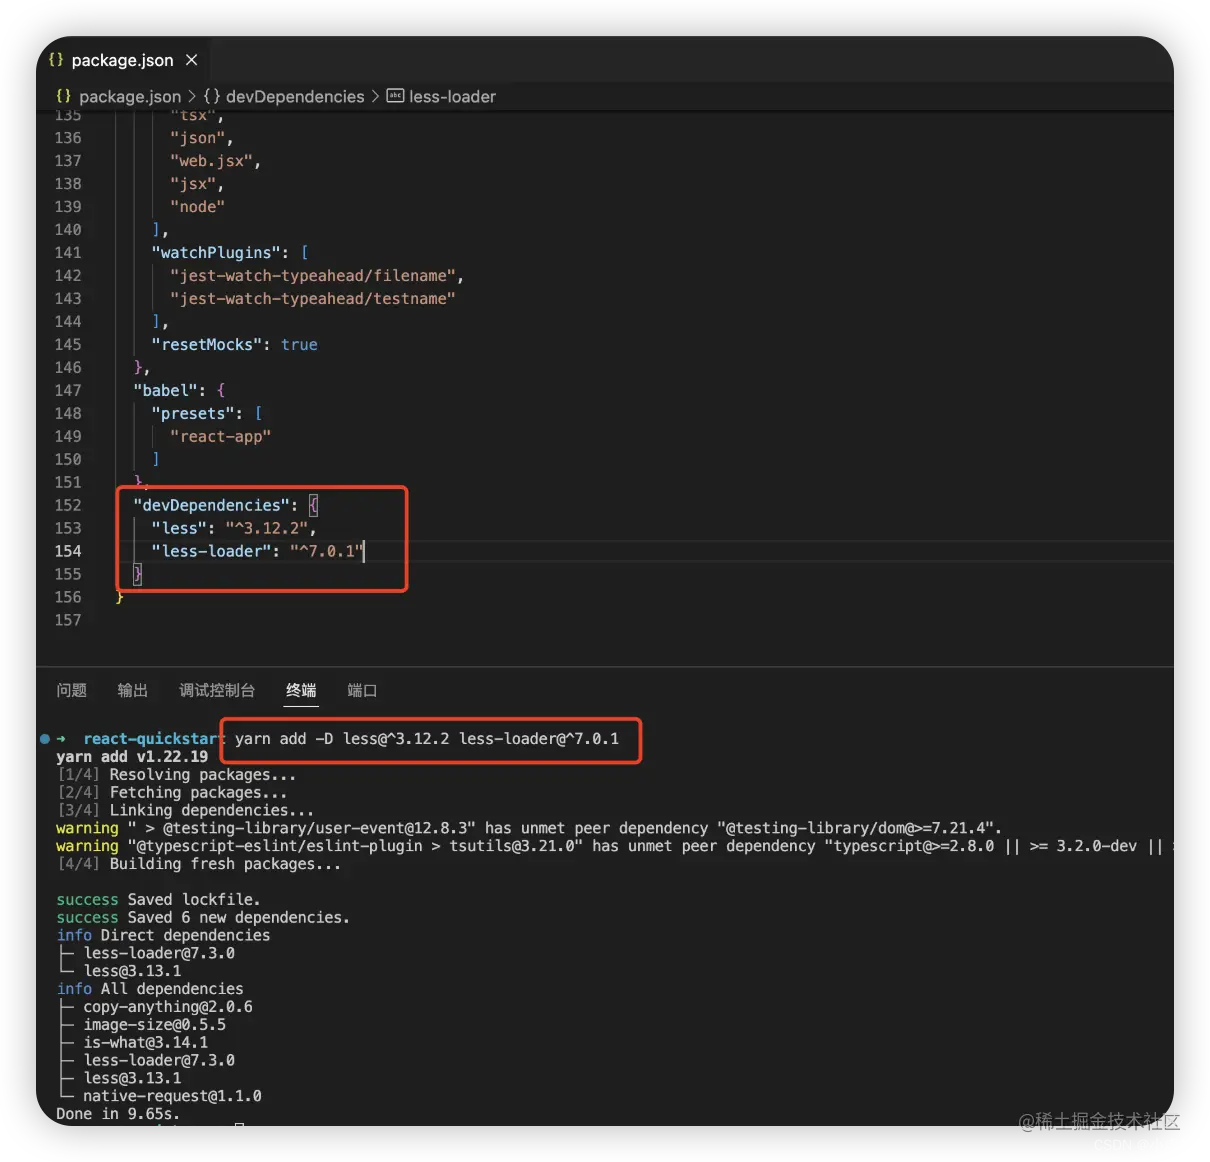Close the package.json editor tab
This screenshot has height=1162, width=1210.
click(191, 60)
